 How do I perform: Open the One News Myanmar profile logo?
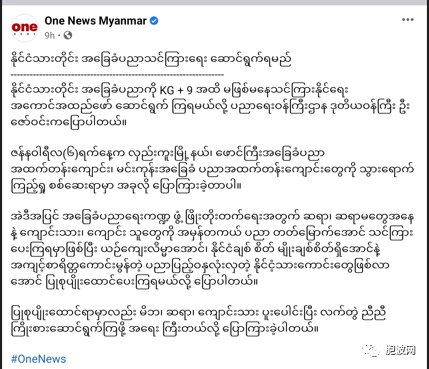point(24,28)
